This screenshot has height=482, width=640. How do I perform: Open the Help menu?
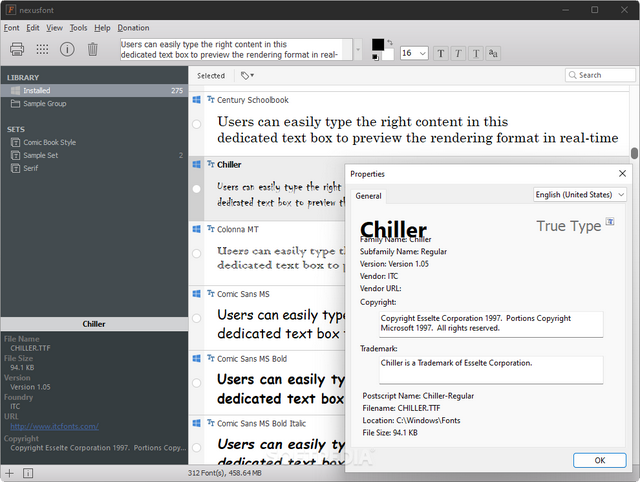coord(102,28)
